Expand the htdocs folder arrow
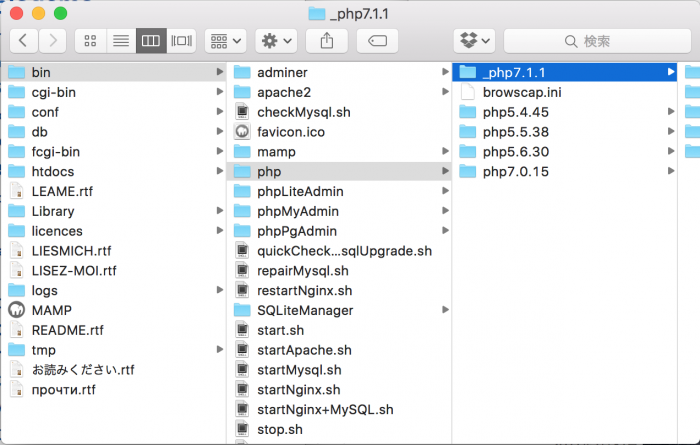This screenshot has width=700, height=445. [220, 171]
